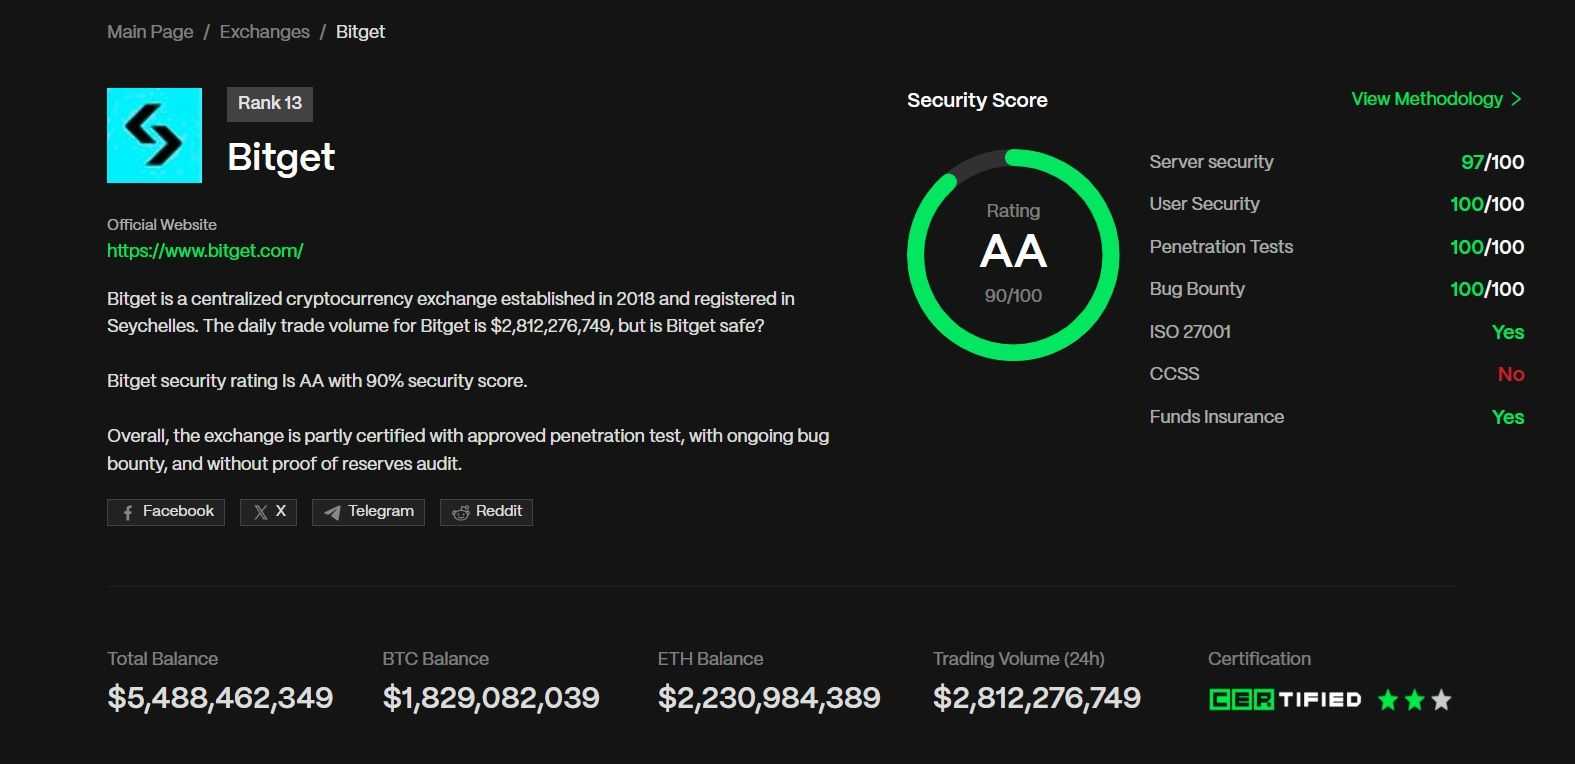
Task: Go to Main Page breadcrumb
Action: click(x=150, y=32)
